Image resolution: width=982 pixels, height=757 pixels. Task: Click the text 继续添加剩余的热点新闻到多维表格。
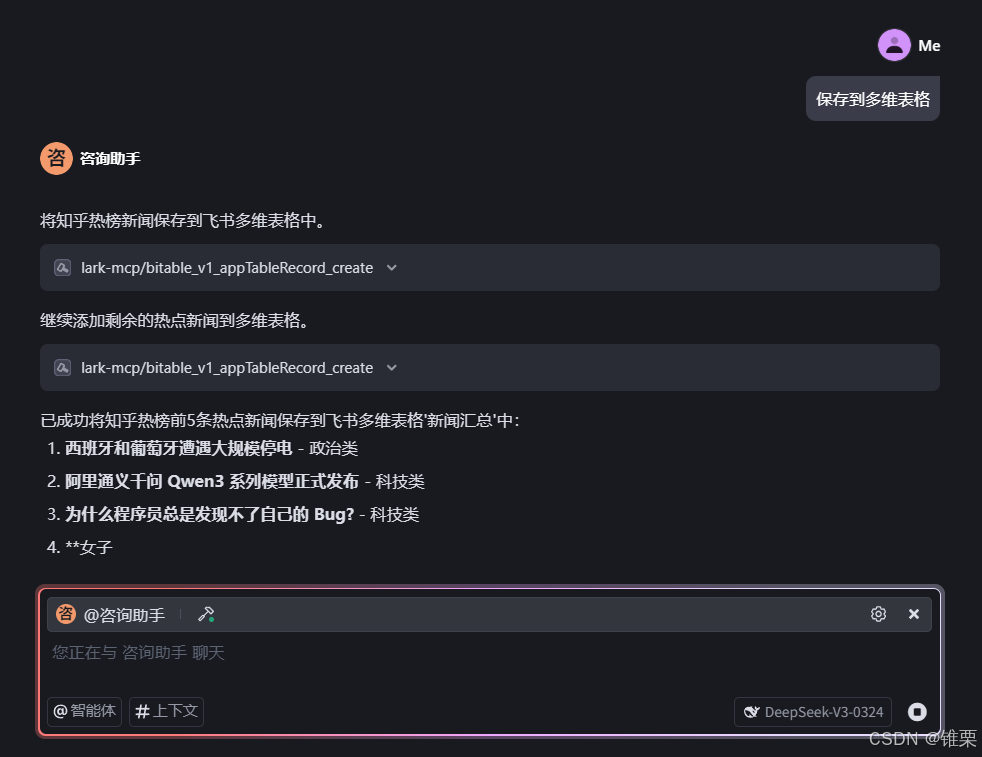click(174, 321)
